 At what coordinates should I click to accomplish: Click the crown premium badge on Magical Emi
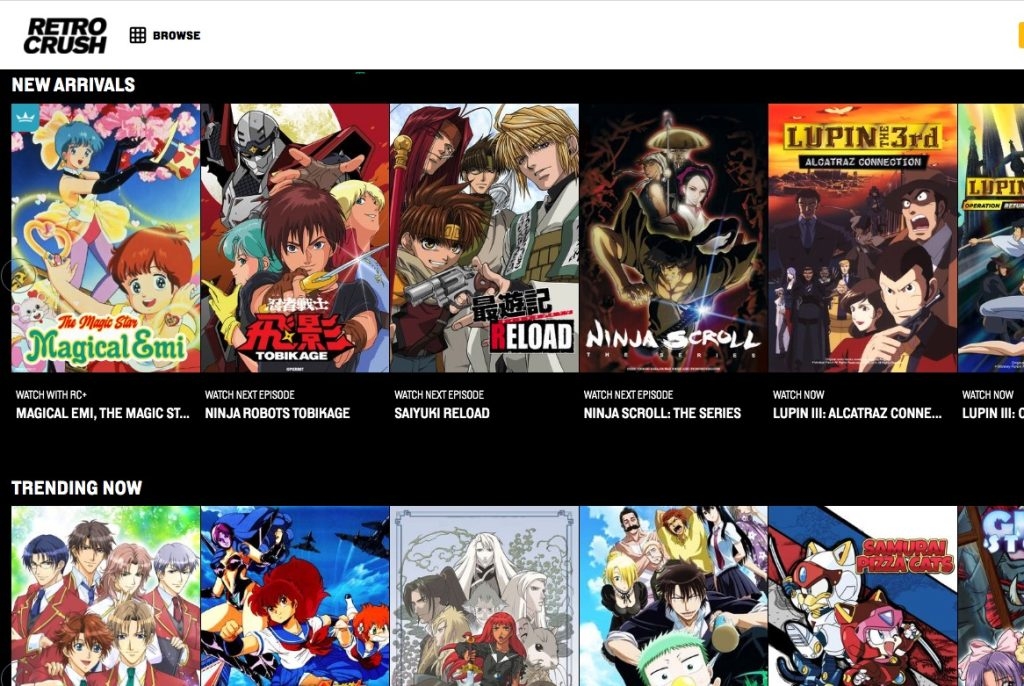[x=25, y=118]
